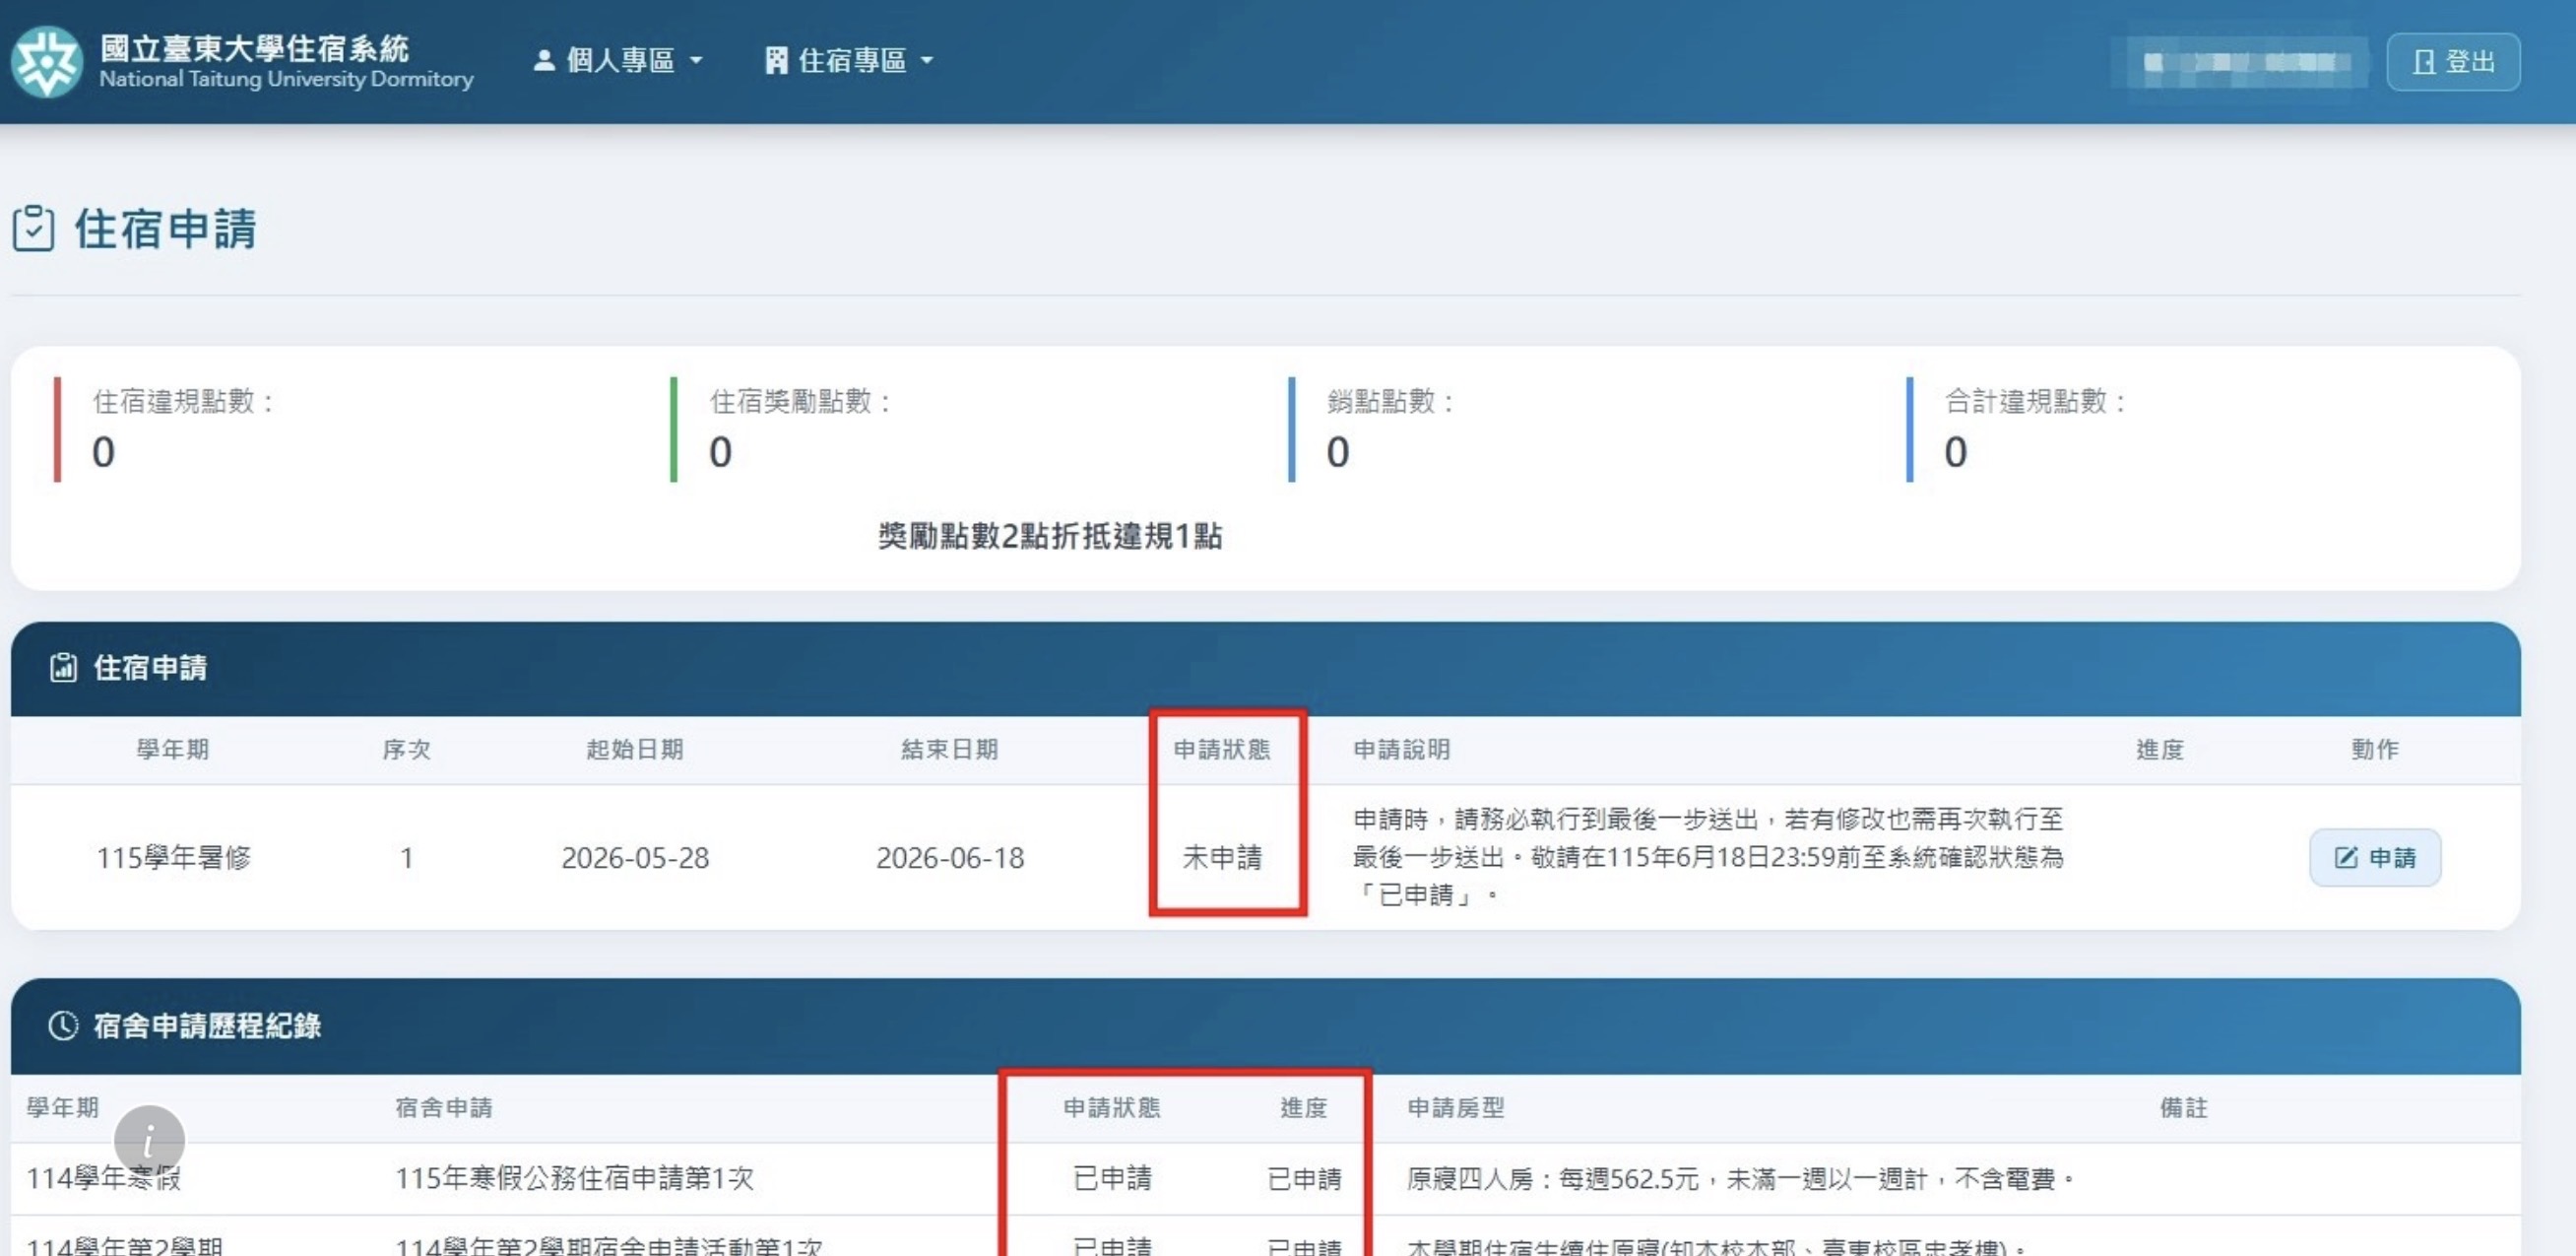Viewport: 2576px width, 1256px height.
Task: Click the National Taitung University logo icon
Action: coord(46,62)
